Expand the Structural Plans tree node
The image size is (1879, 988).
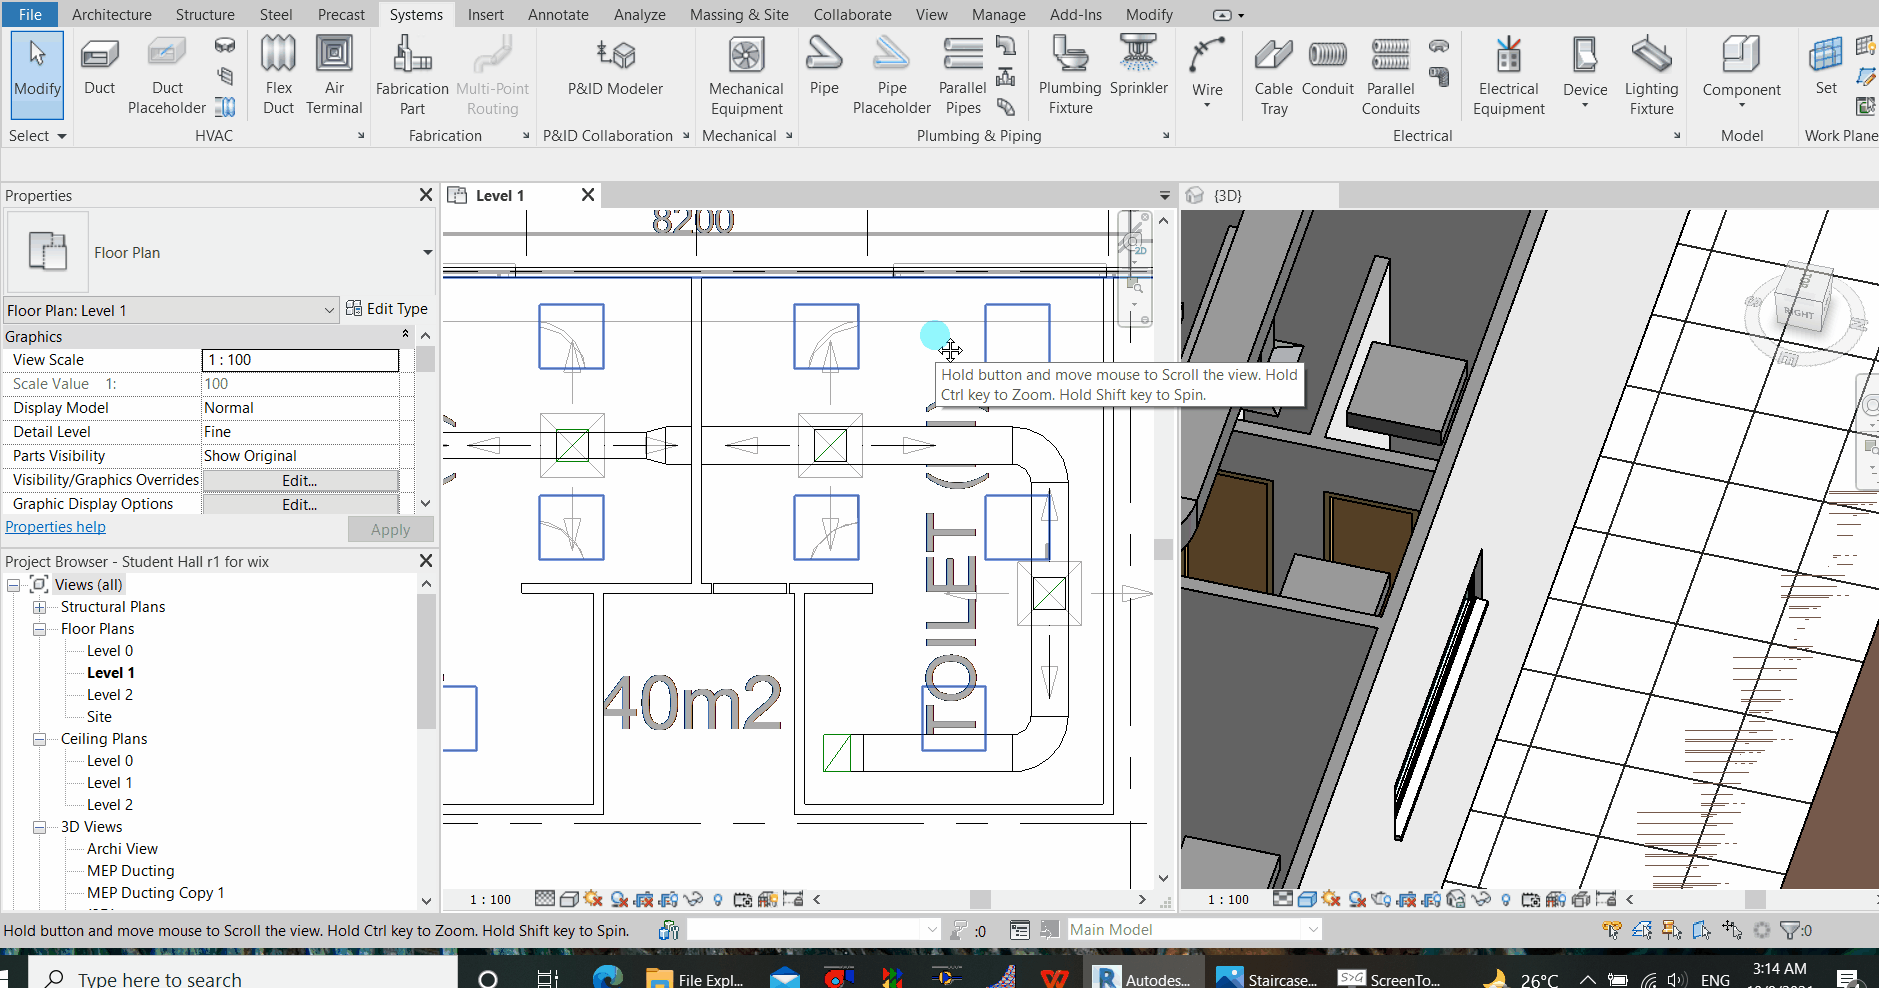[39, 607]
